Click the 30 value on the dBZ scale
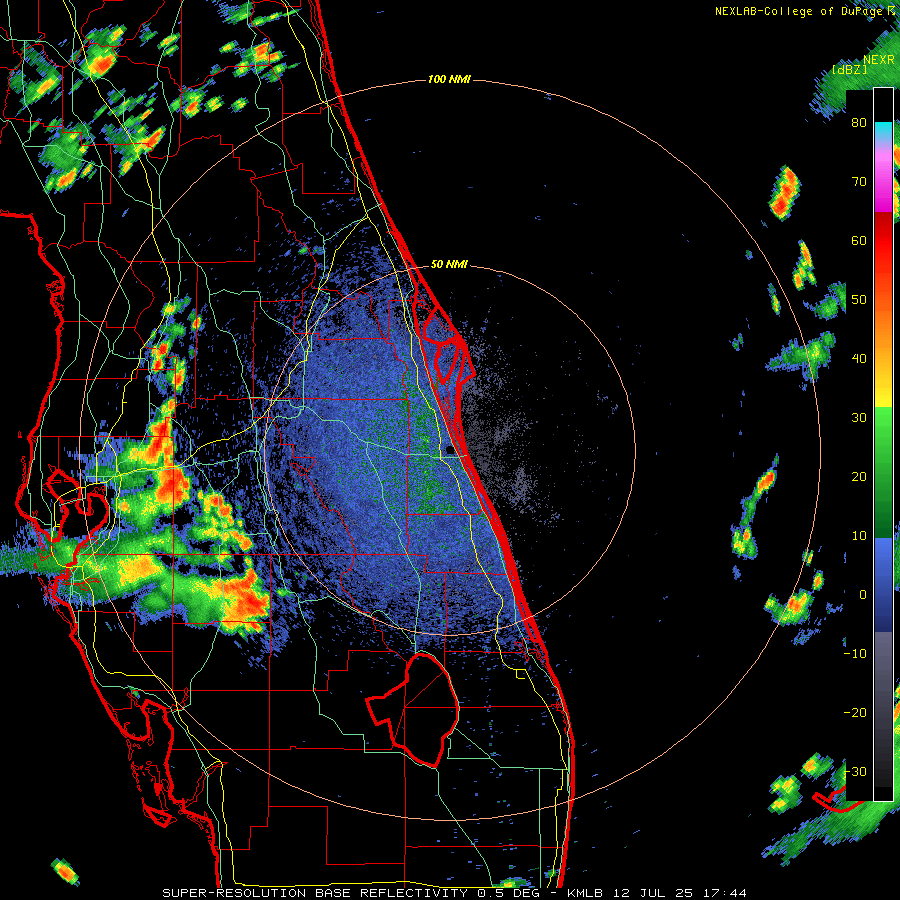Screen dimensions: 900x900 (x=859, y=417)
